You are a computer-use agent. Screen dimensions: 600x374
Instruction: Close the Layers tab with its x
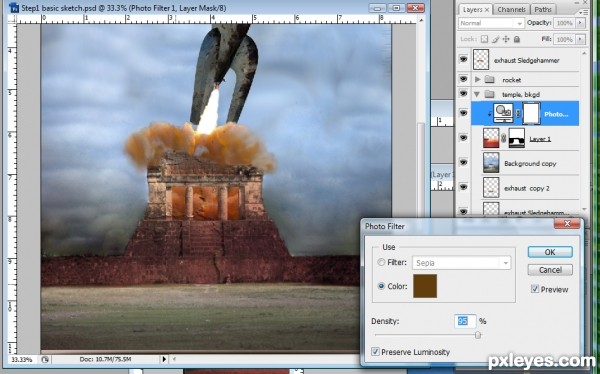click(487, 10)
